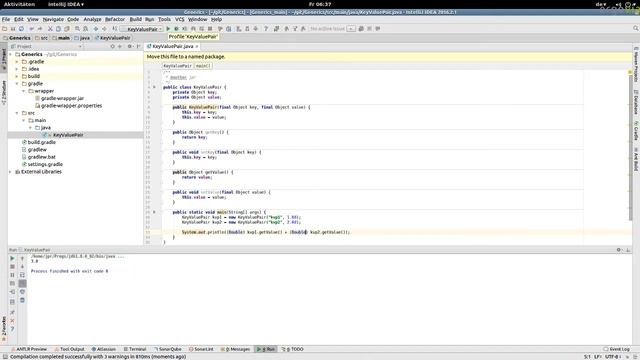Click the Help question mark toolbar icon
Screen dimensions: 640x360
click(266, 29)
